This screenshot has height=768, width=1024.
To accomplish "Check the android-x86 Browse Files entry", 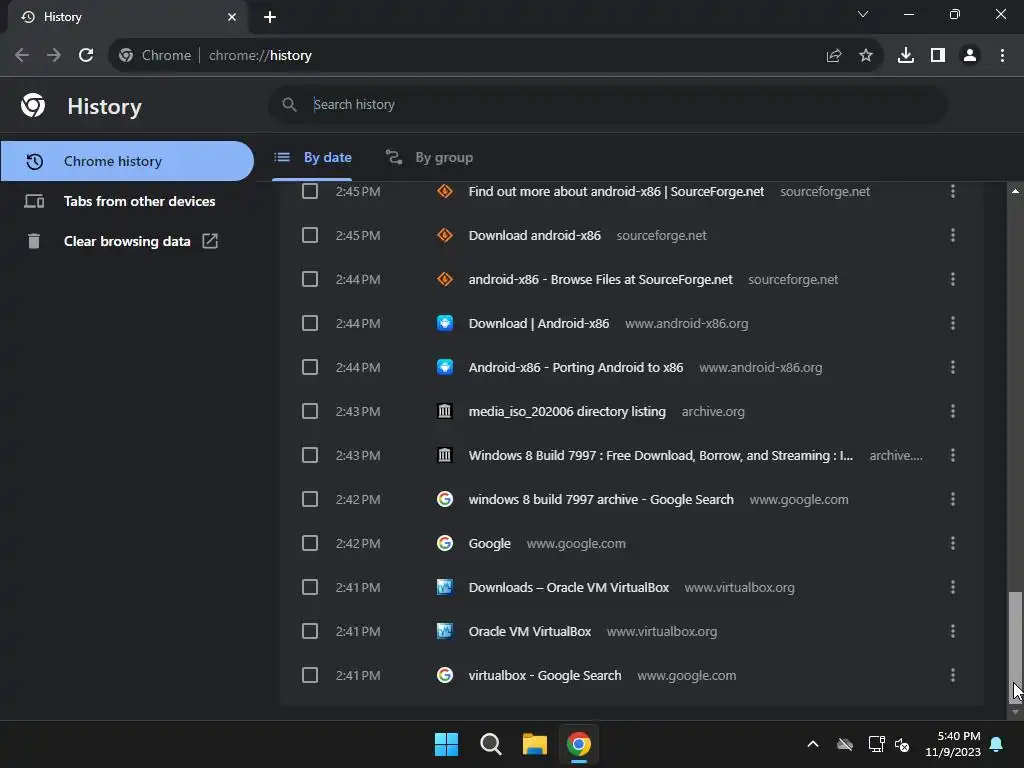I will point(310,280).
